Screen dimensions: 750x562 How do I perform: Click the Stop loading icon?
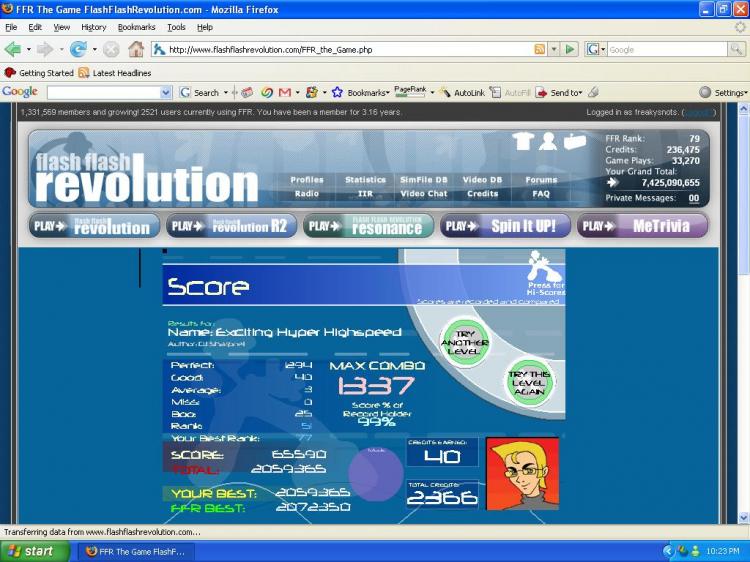pos(111,49)
